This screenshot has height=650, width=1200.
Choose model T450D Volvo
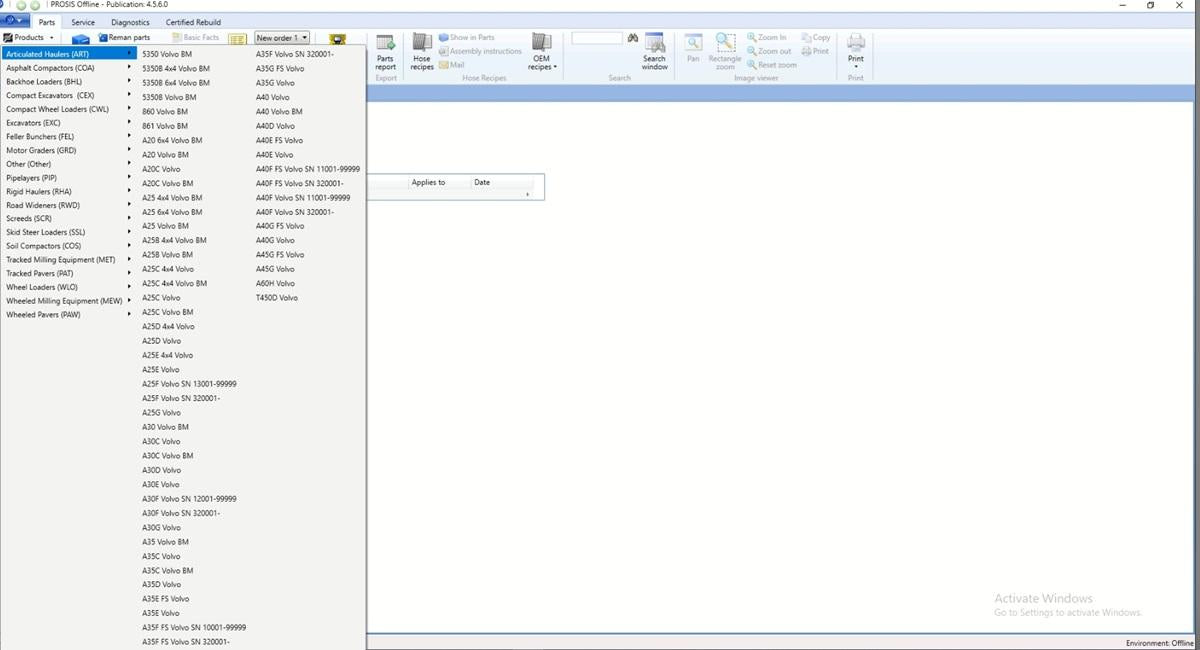click(x=277, y=298)
